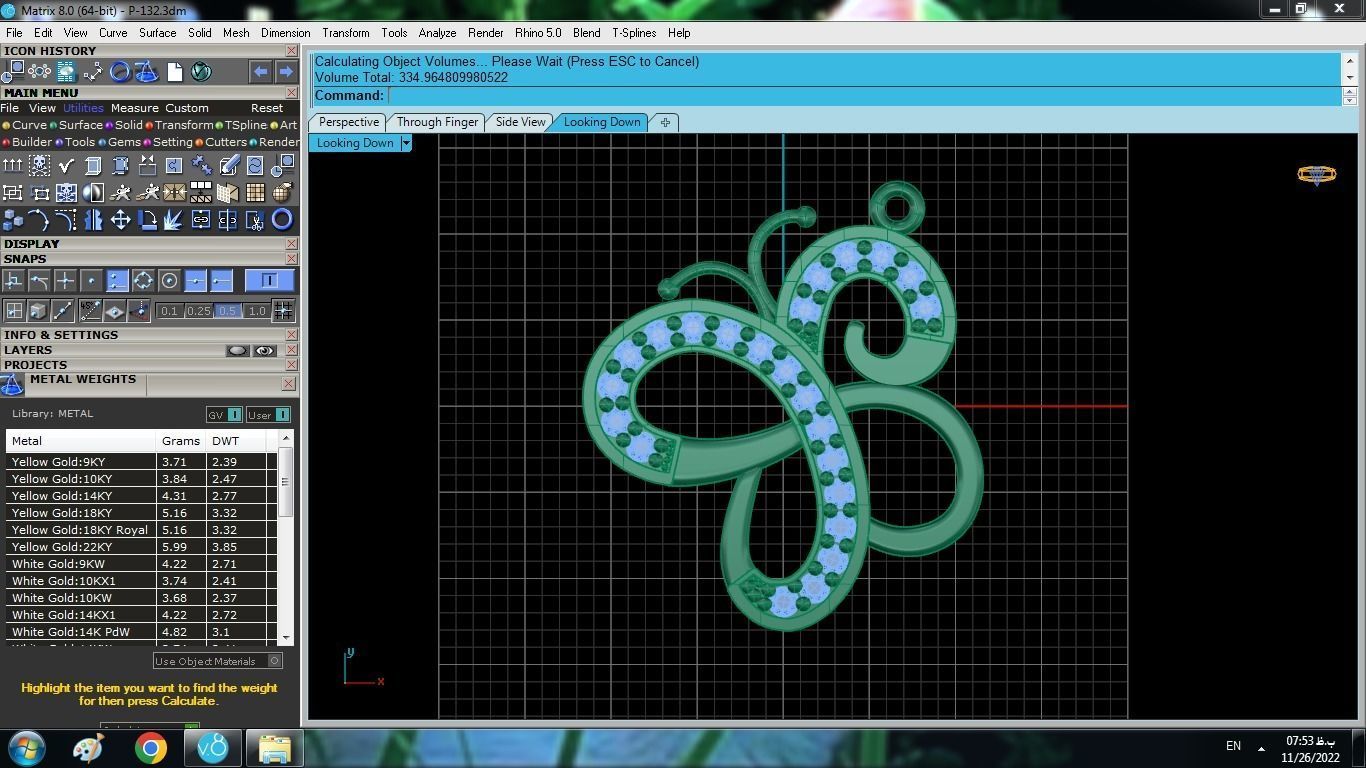Toggle the User library switch
1366x768 pixels.
[268, 414]
